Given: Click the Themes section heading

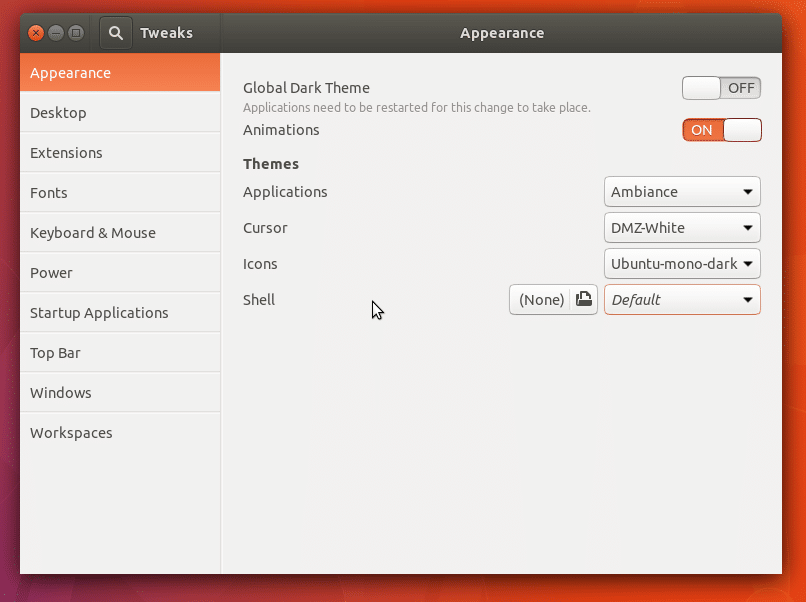Looking at the screenshot, I should pos(271,164).
